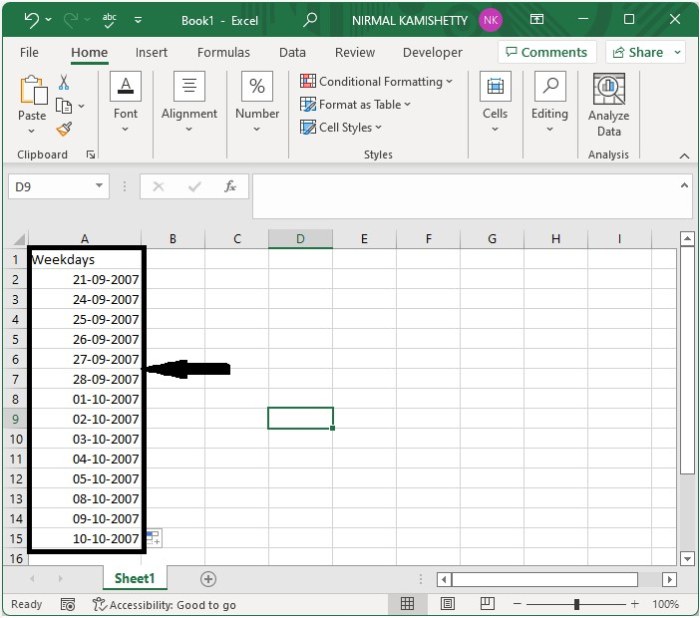The height and width of the screenshot is (618, 700).
Task: Click the Sheet1 tab
Action: click(x=134, y=578)
